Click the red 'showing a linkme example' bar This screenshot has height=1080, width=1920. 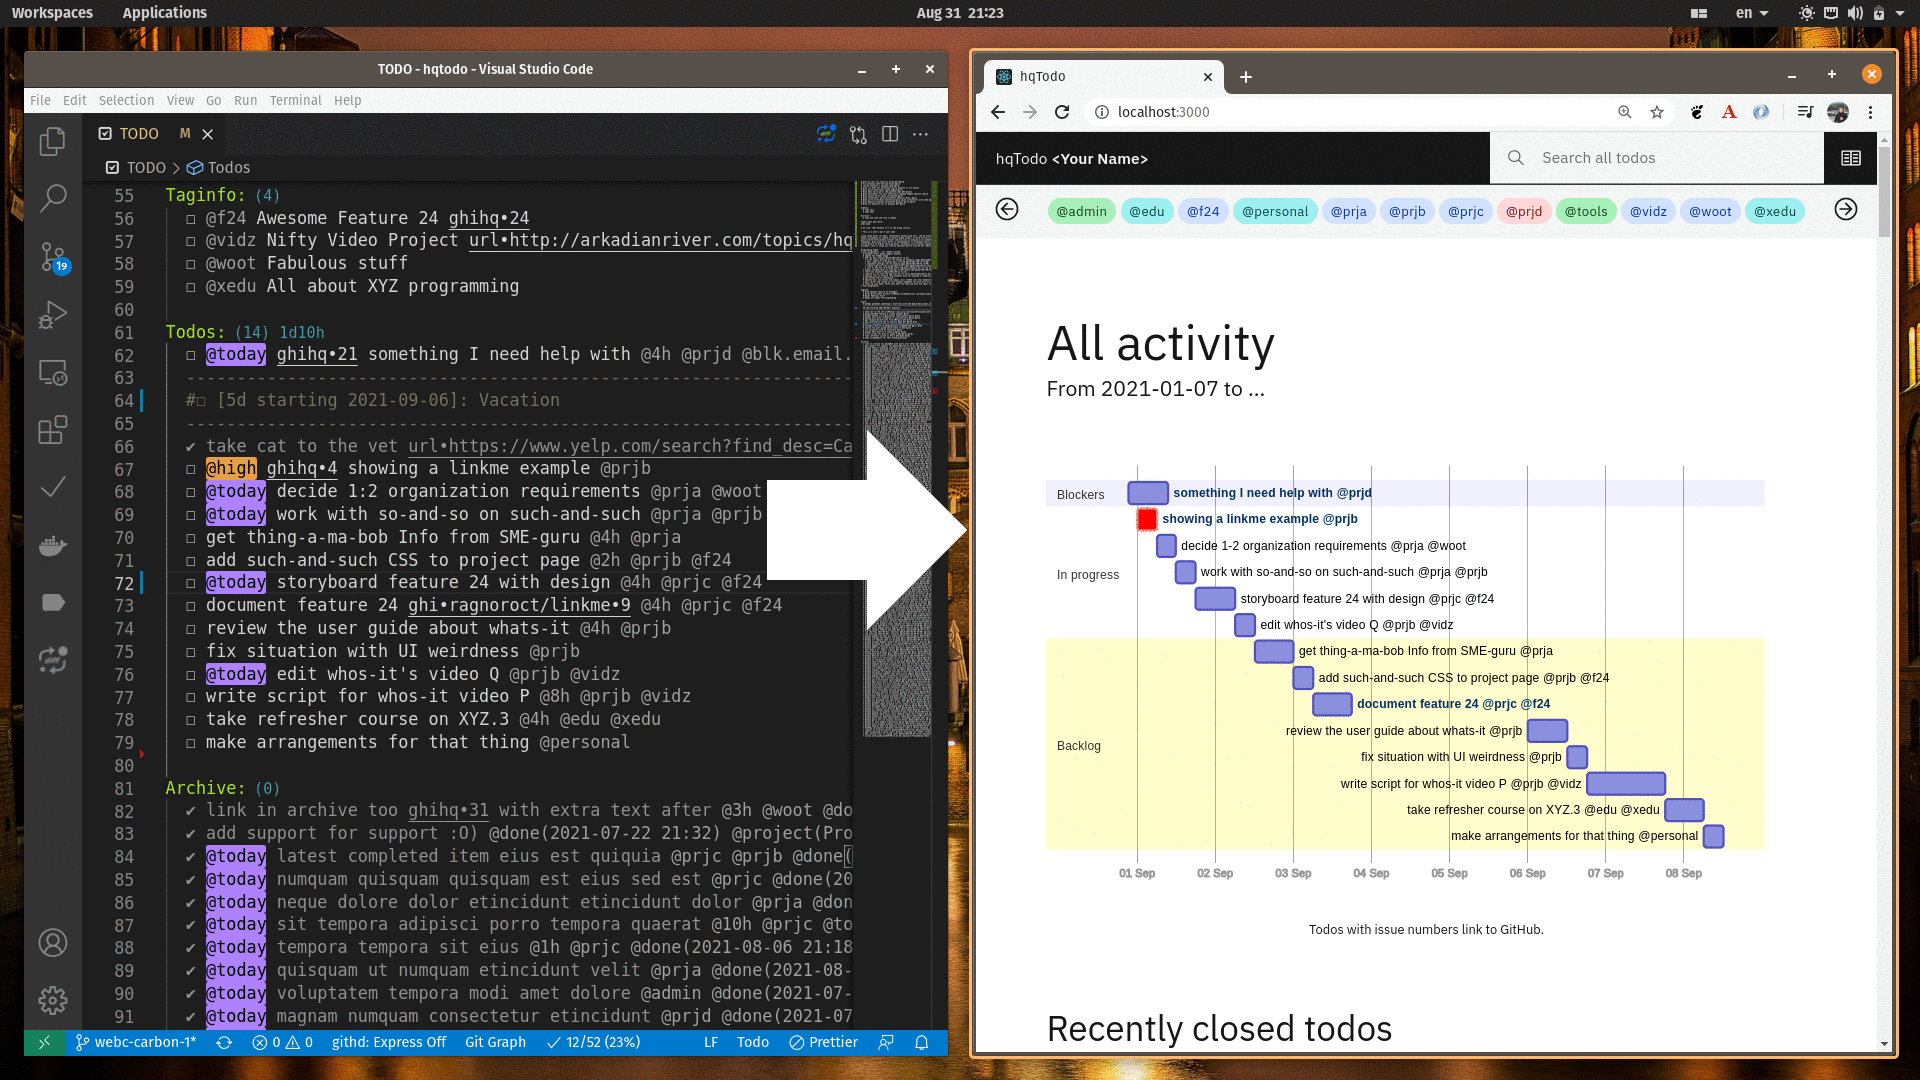point(1147,519)
